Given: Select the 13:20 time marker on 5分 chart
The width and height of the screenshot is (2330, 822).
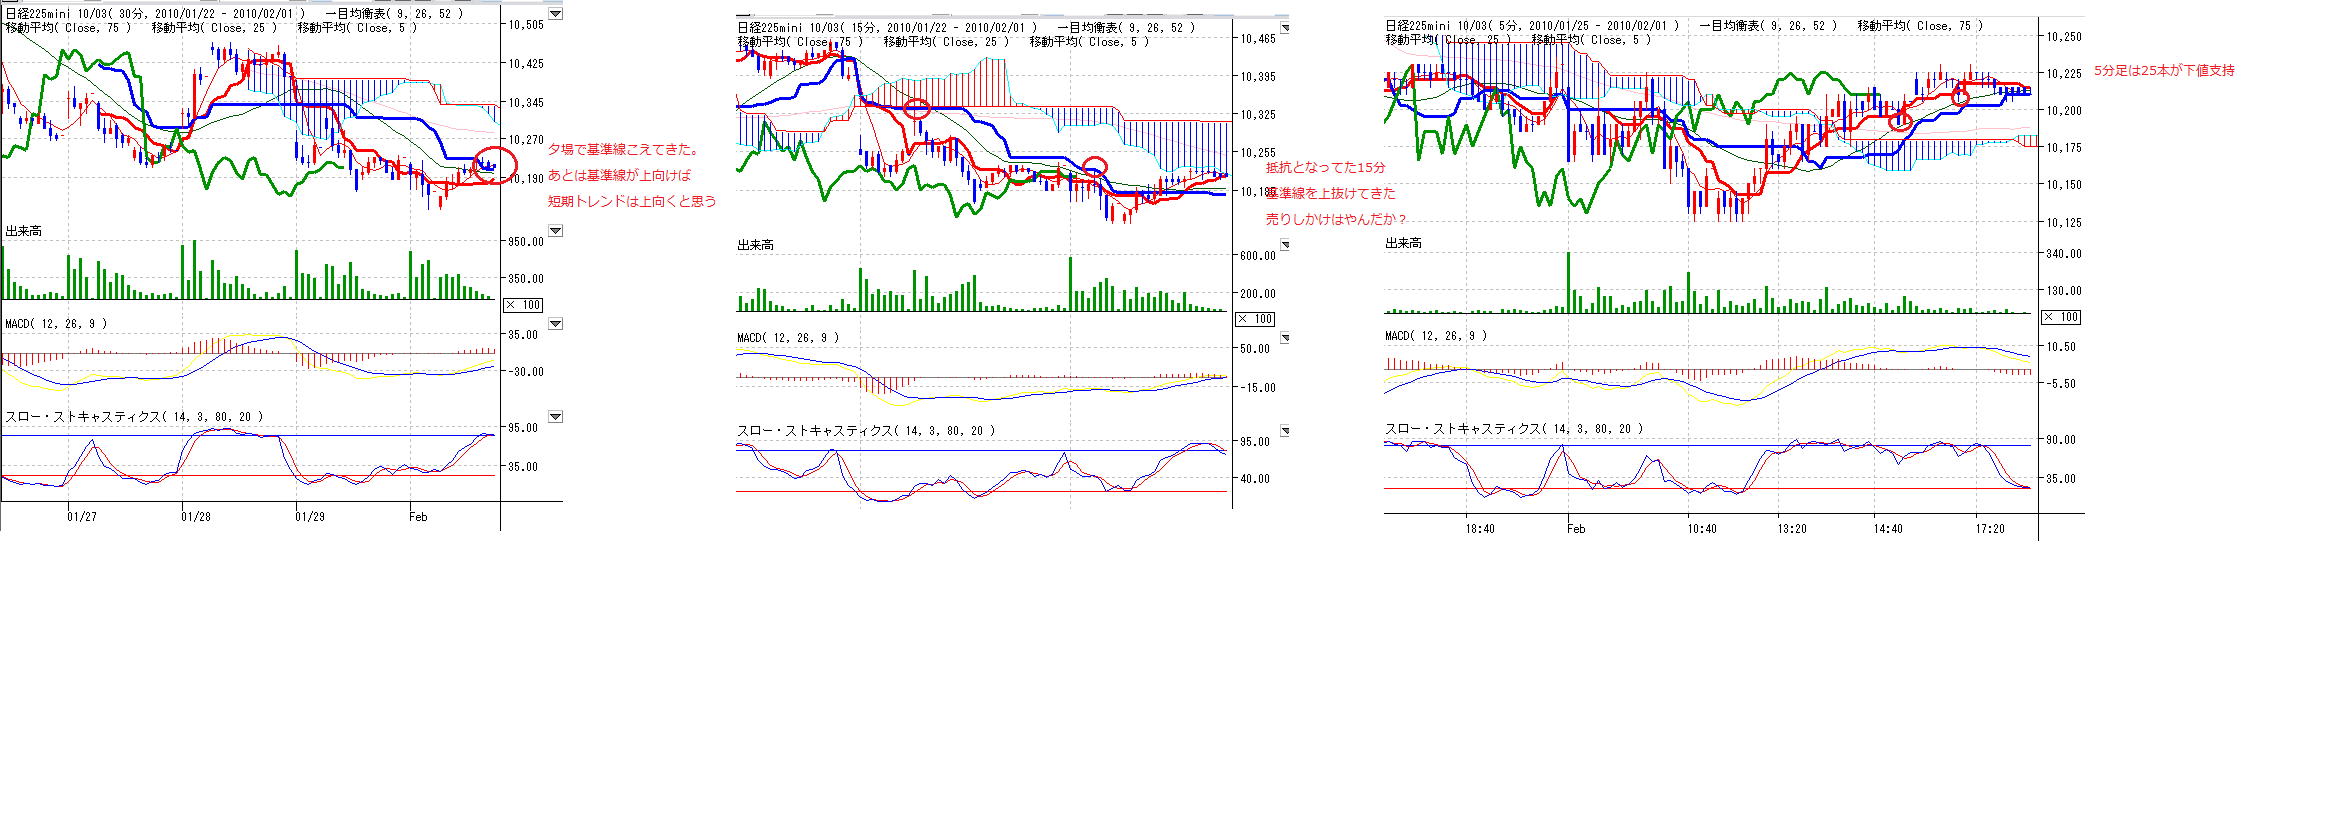Looking at the screenshot, I should (x=1792, y=529).
